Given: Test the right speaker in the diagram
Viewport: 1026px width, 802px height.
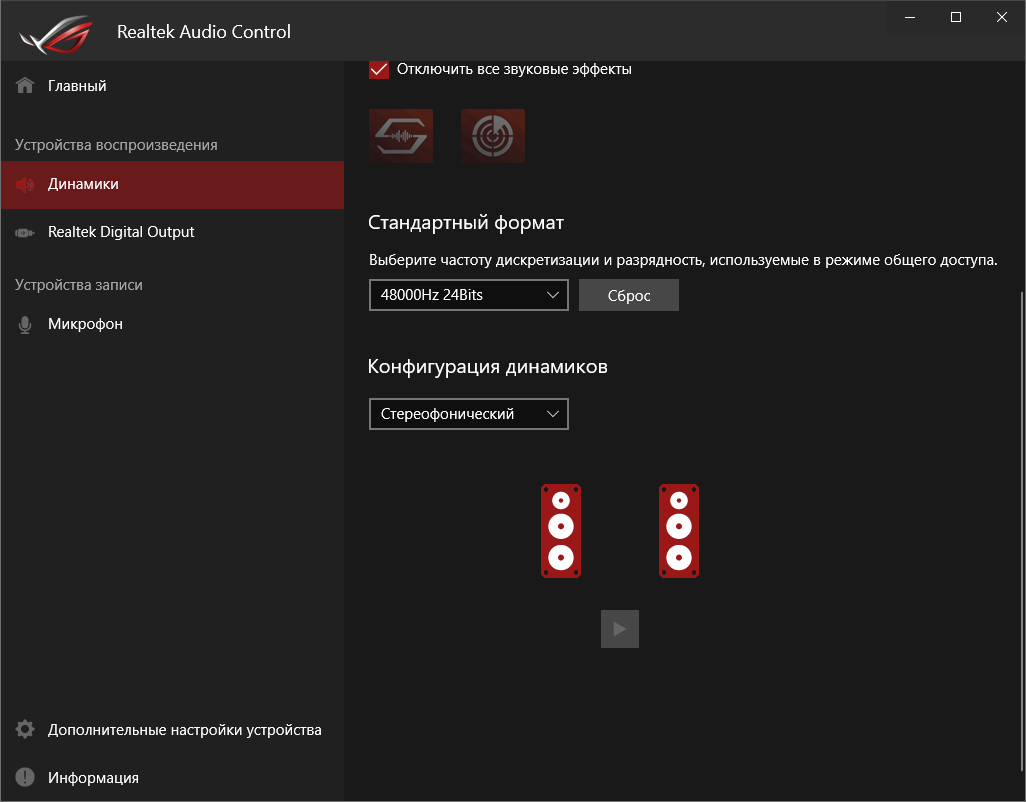Looking at the screenshot, I should coord(679,531).
